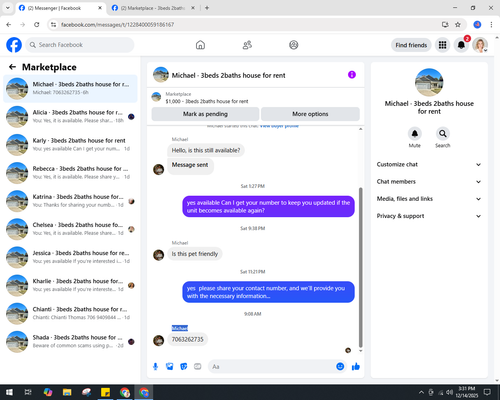Open emoji picker smiley icon
This screenshot has width=500, height=400.
click(340, 366)
